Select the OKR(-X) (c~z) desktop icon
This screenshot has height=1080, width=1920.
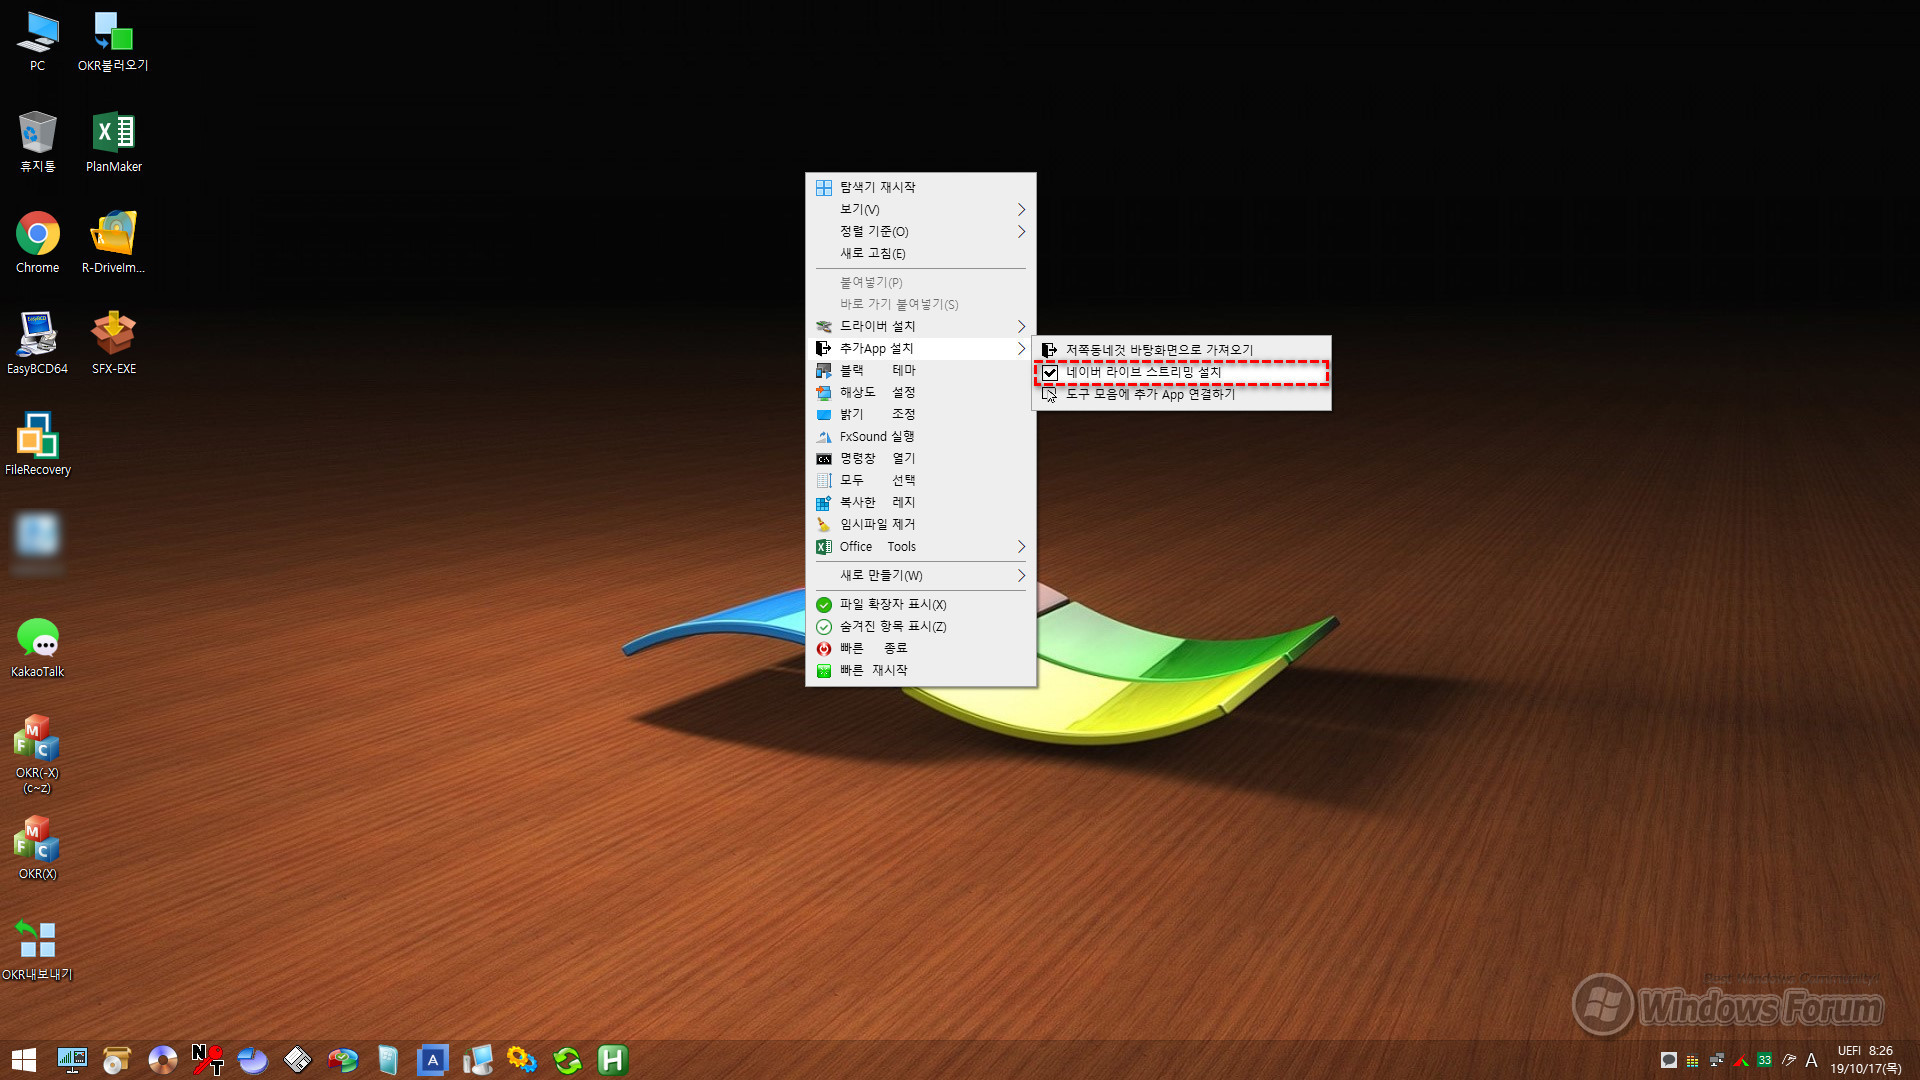click(37, 755)
